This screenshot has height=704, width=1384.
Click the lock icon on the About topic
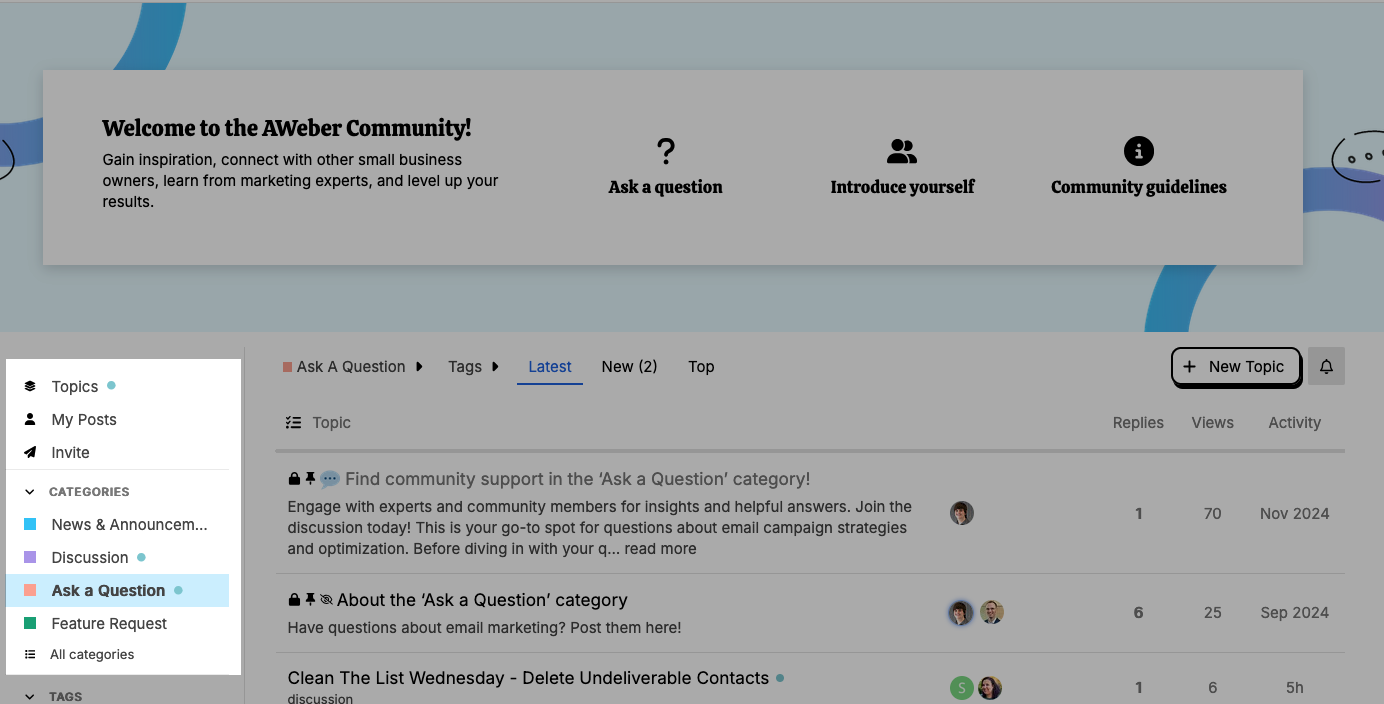[294, 600]
